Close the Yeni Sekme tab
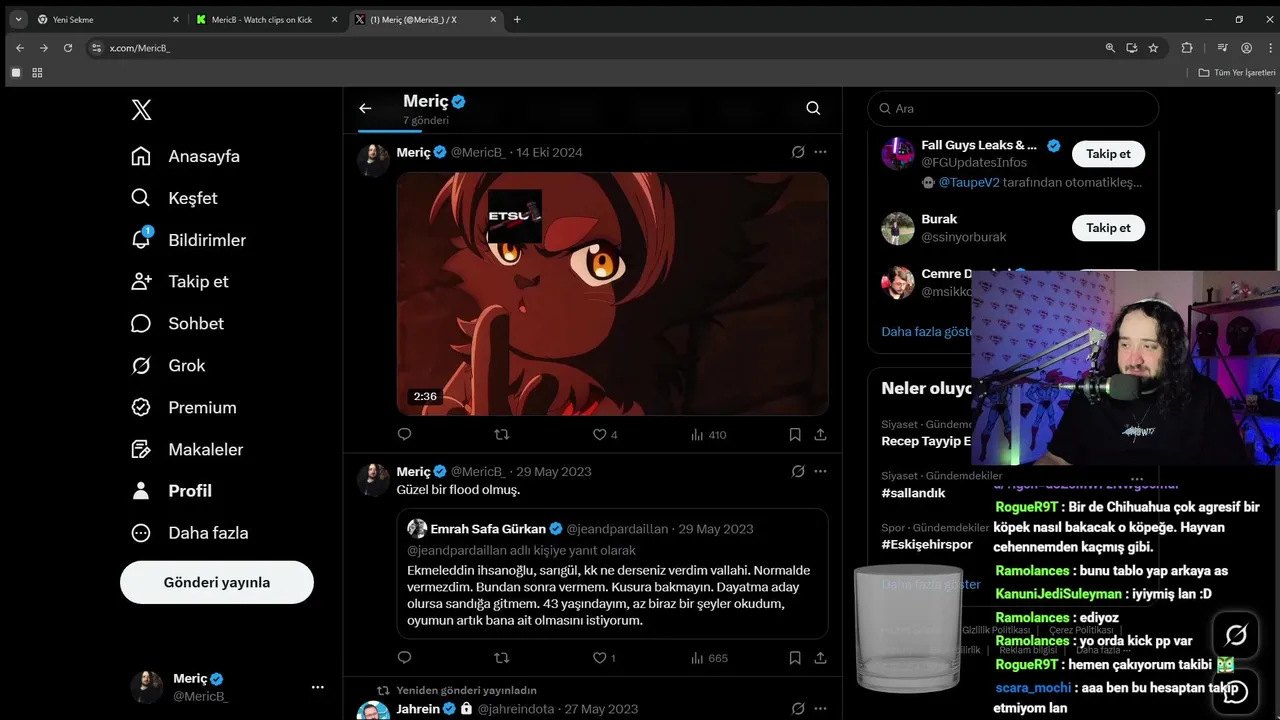This screenshot has width=1280, height=720. click(176, 19)
